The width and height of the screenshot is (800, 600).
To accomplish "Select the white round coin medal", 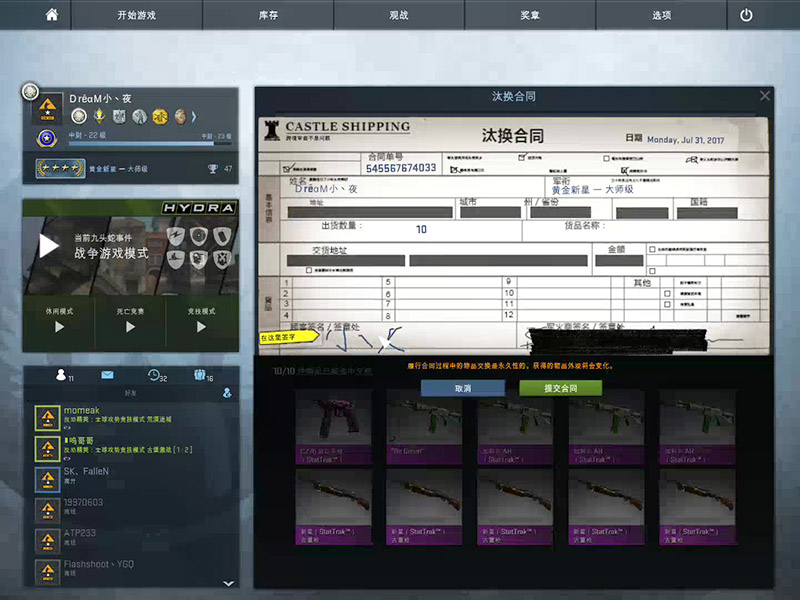I will 79,116.
